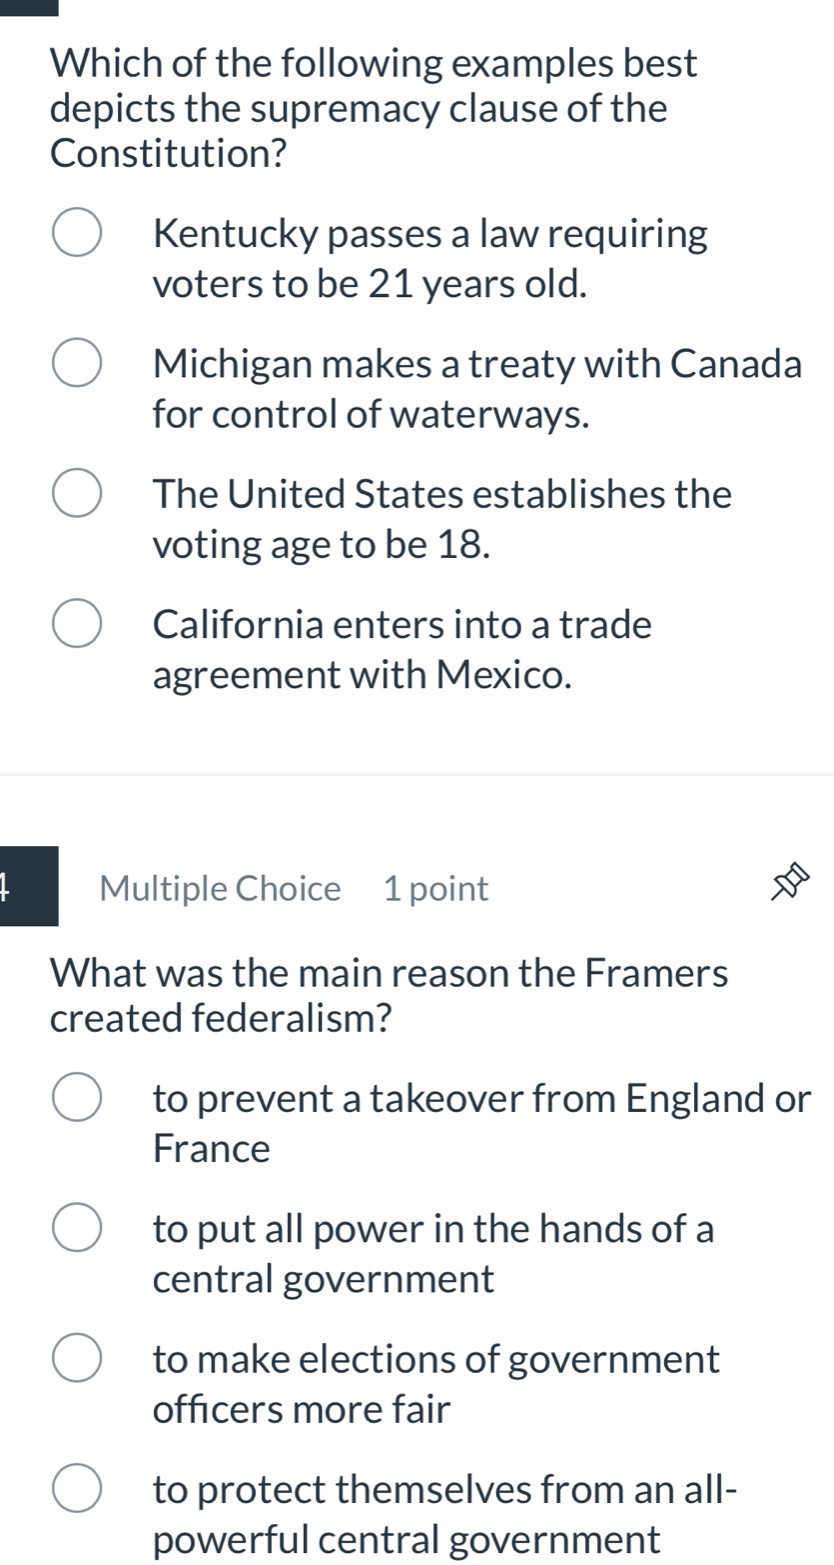Click answer text 'Michigan makes a treaty with Canada'
The height and width of the screenshot is (1565, 834).
pos(477,389)
